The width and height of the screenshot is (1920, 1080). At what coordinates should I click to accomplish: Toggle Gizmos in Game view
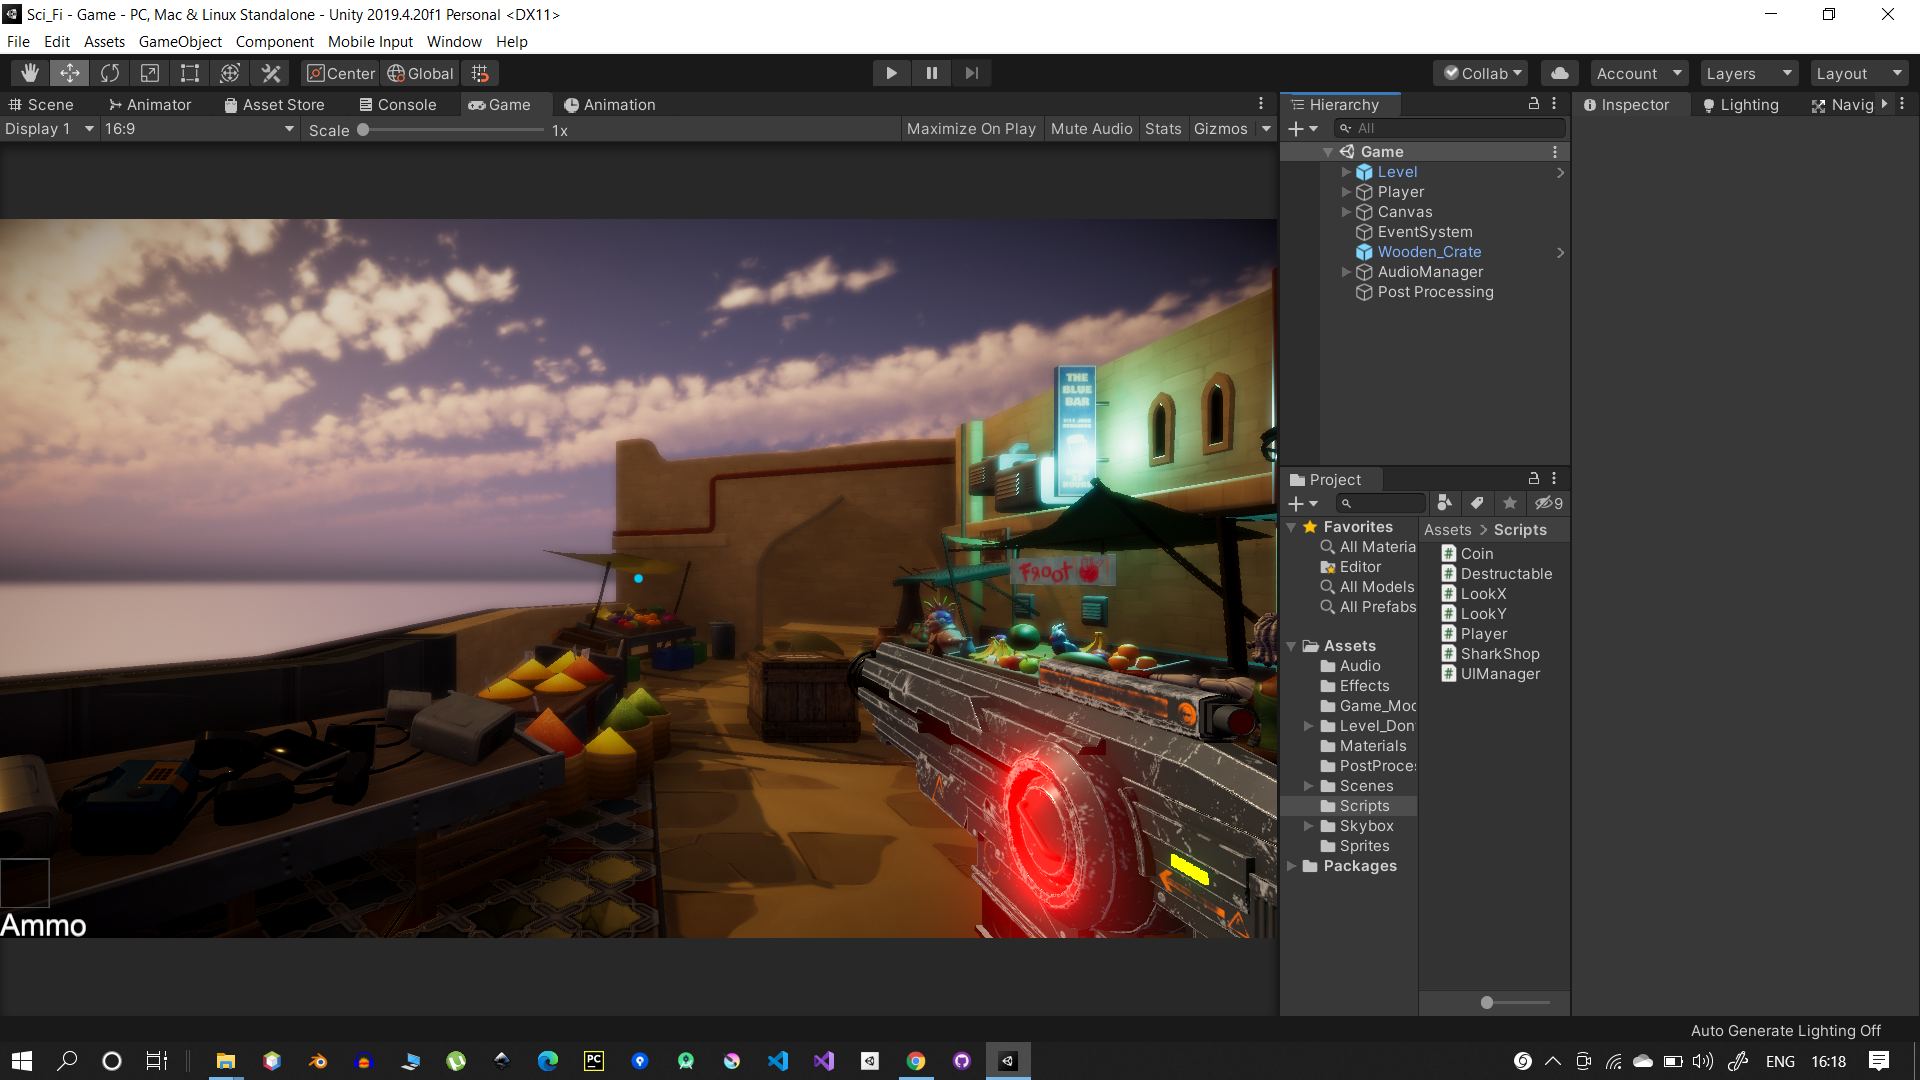point(1221,129)
